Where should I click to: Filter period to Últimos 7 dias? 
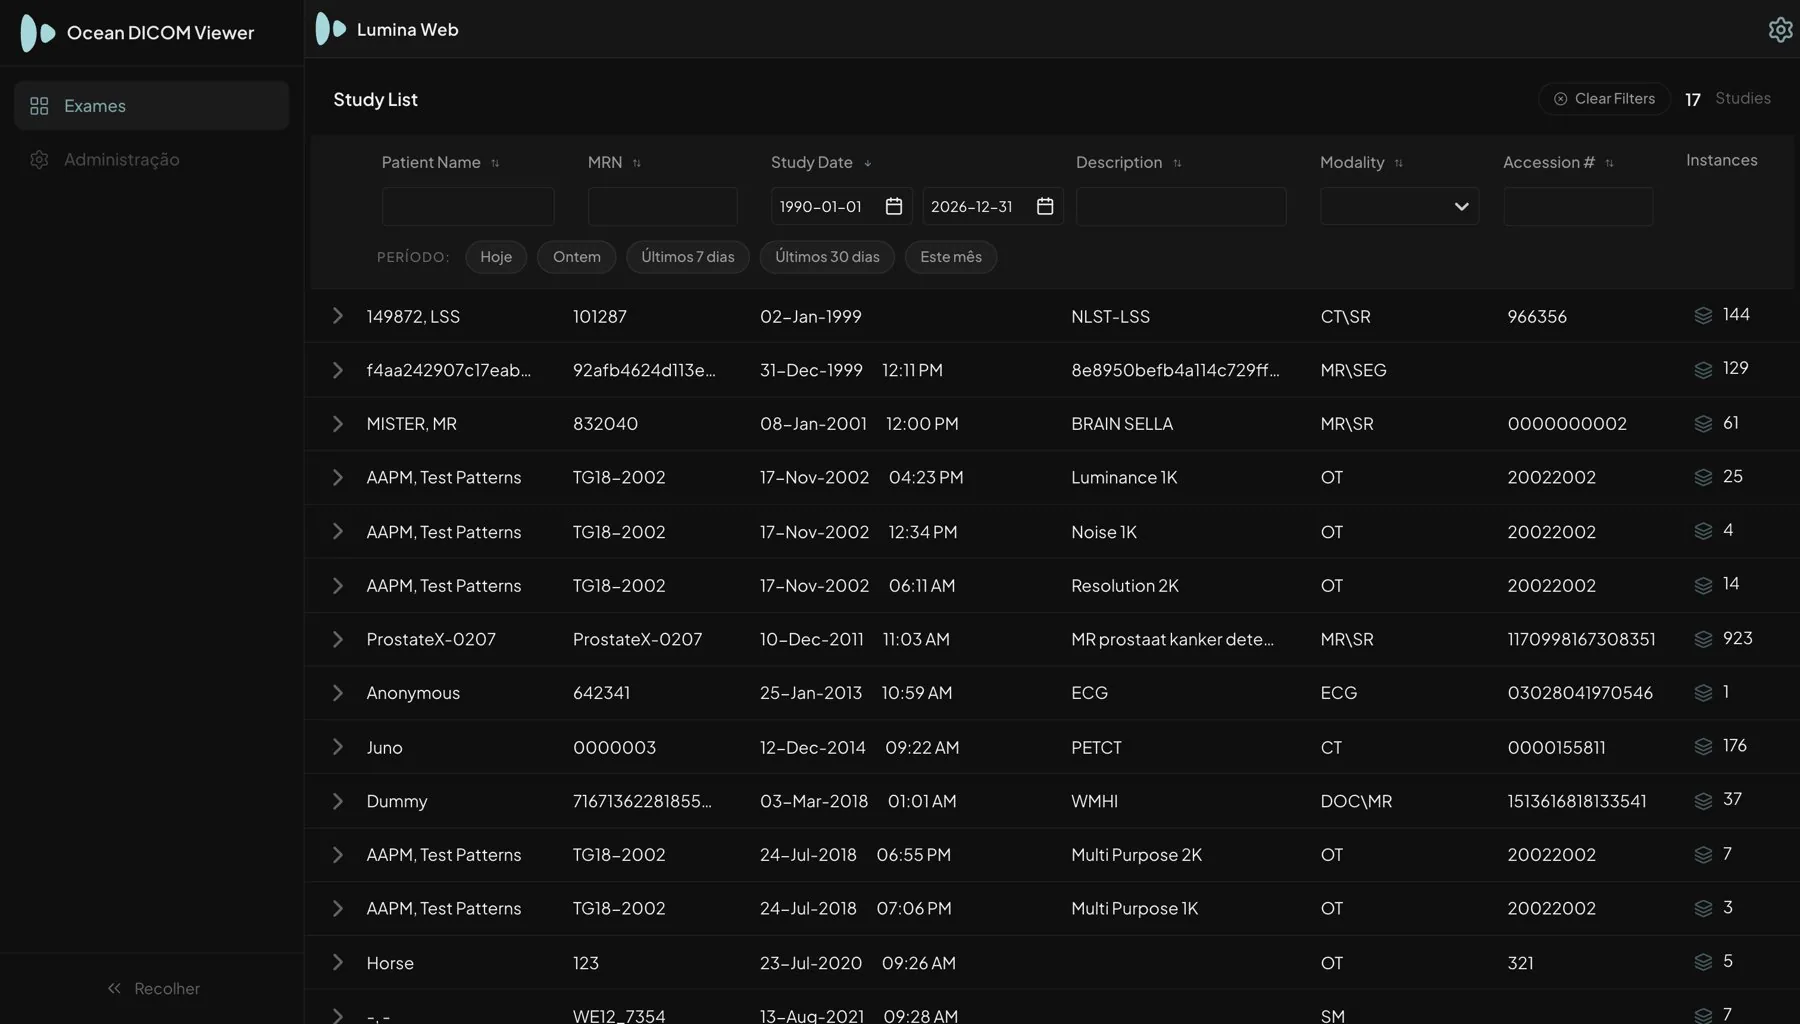point(688,257)
